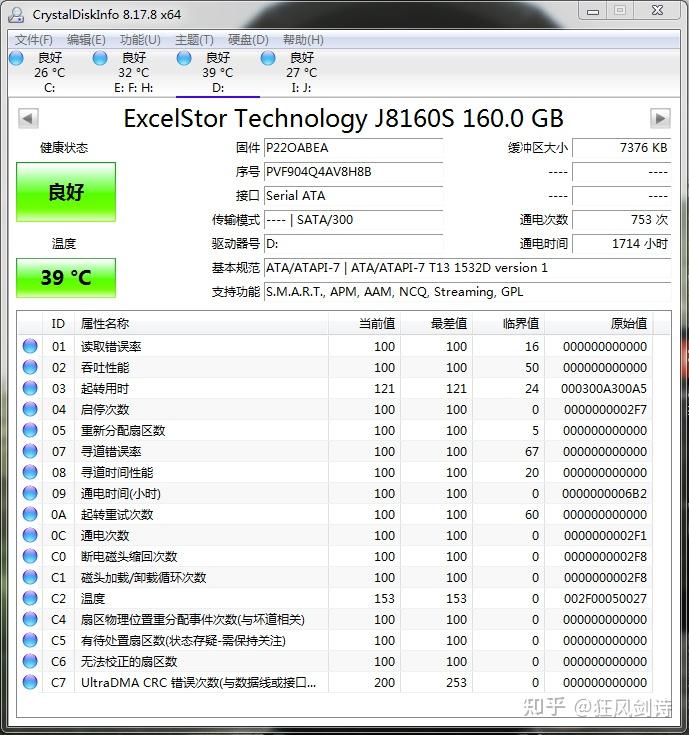The width and height of the screenshot is (689, 735).
Task: Click the 属性名称 column header
Action: click(201, 323)
